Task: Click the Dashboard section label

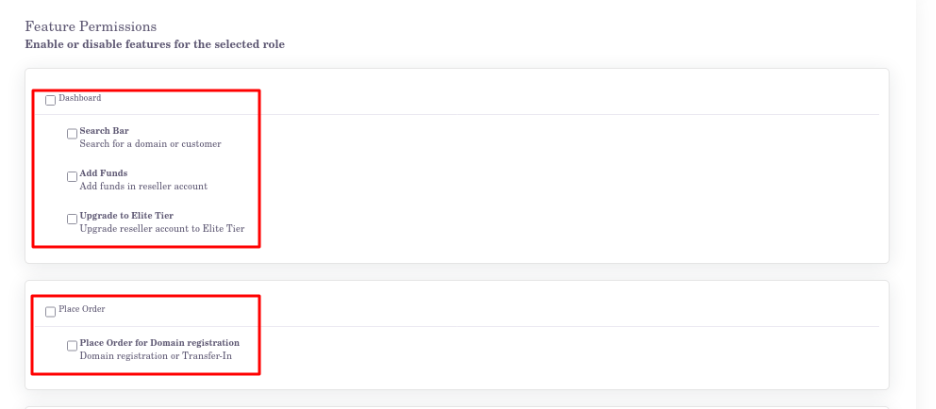Action: pos(80,98)
